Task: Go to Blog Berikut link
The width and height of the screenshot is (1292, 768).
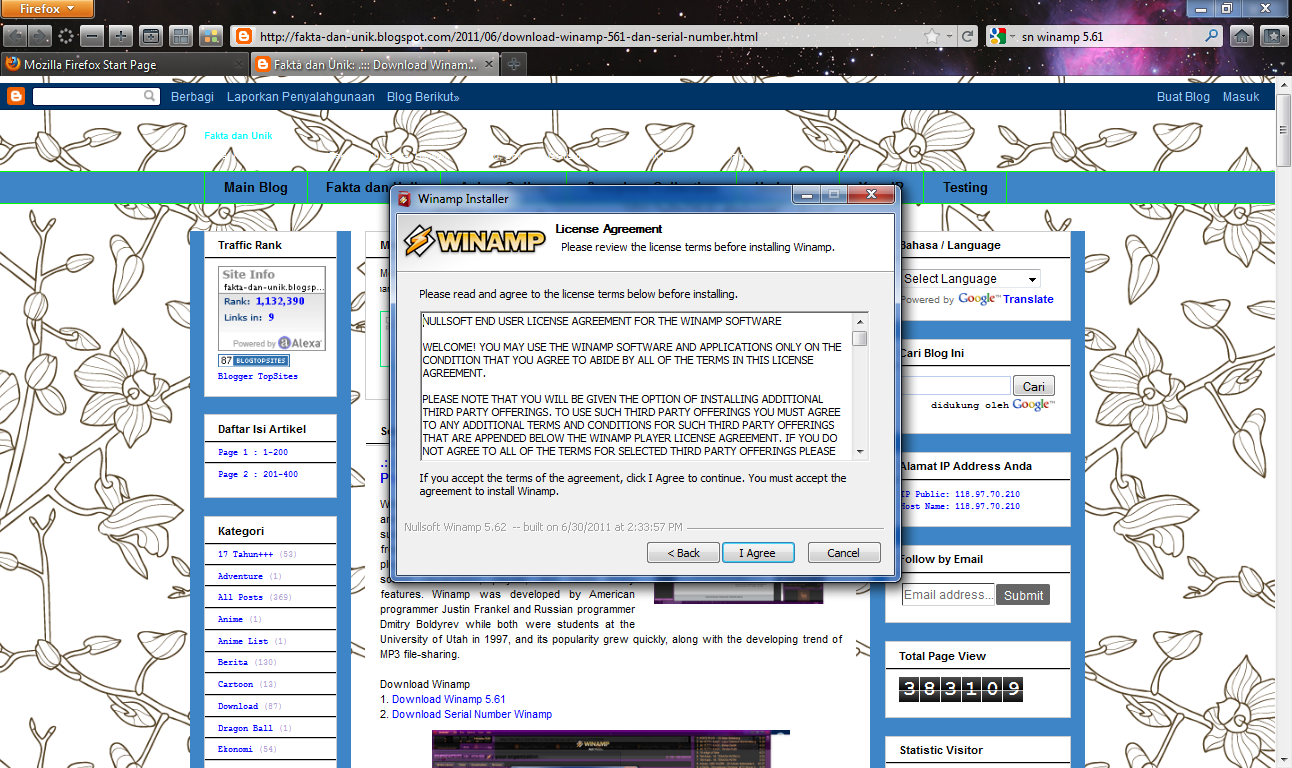Action: 423,97
